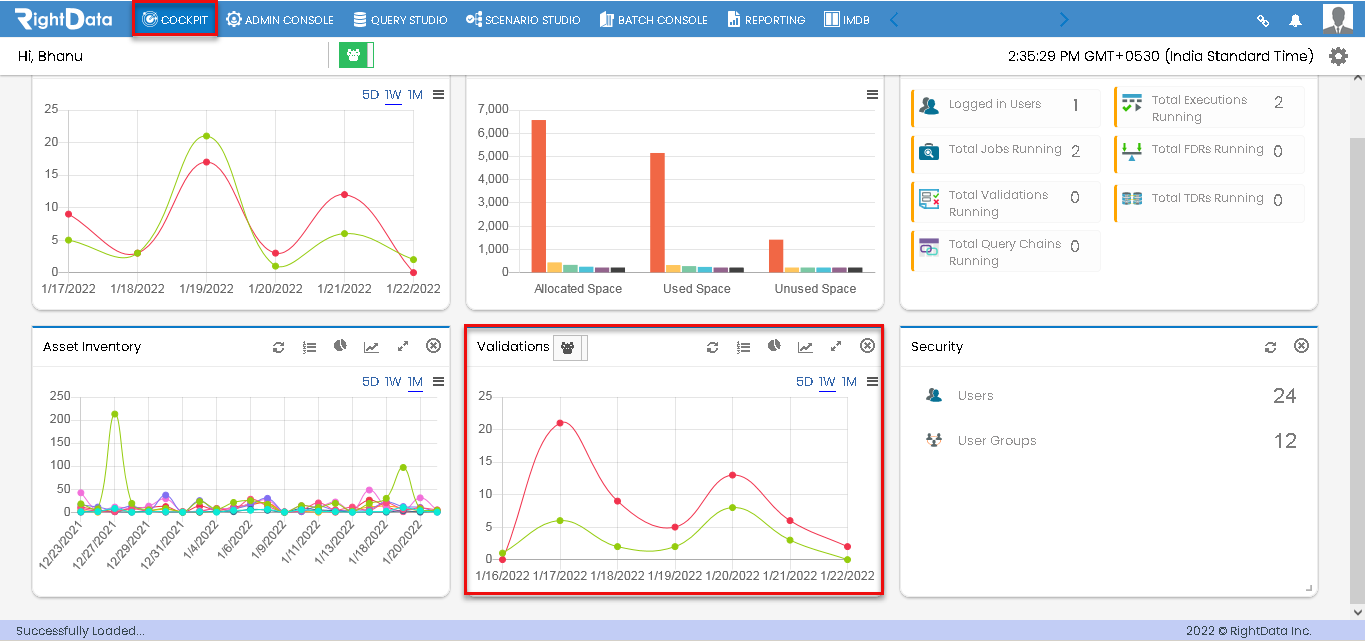The height and width of the screenshot is (641, 1365).
Task: Expand user profile avatar menu
Action: point(1337,19)
